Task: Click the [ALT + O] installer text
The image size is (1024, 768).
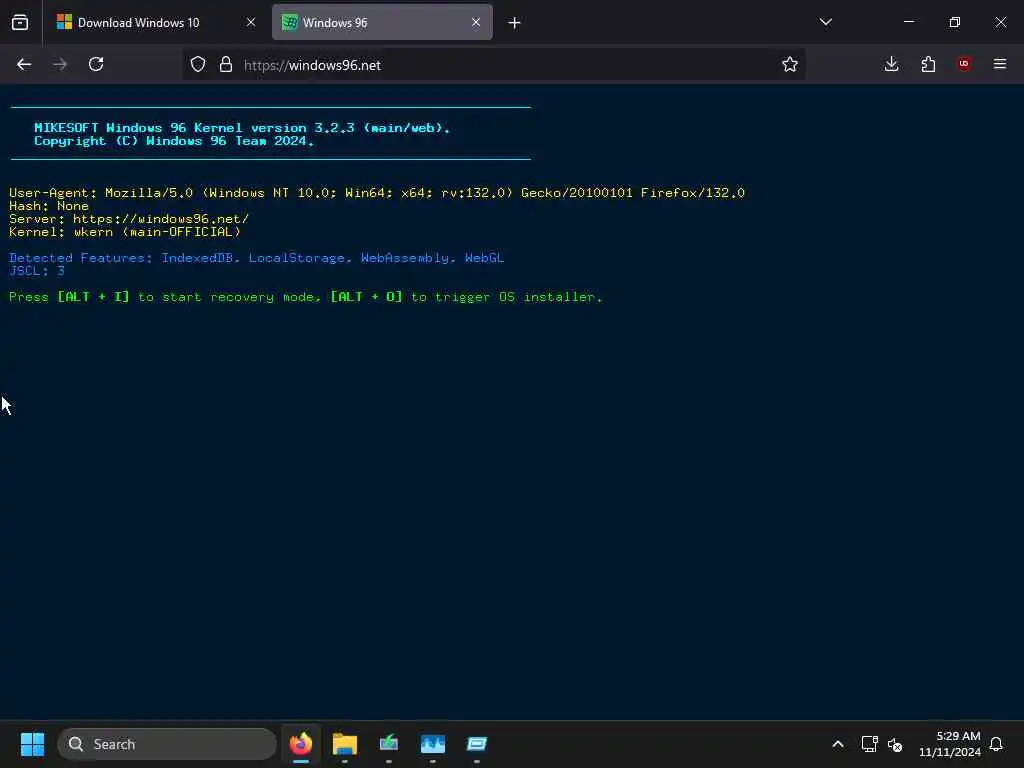Action: click(366, 297)
